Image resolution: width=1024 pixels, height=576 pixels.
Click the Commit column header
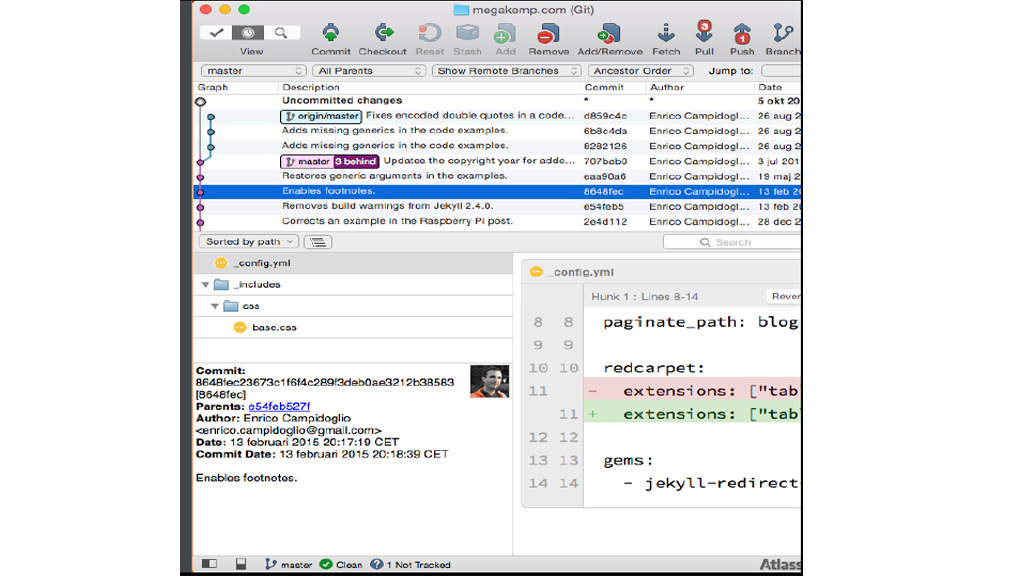click(x=604, y=87)
